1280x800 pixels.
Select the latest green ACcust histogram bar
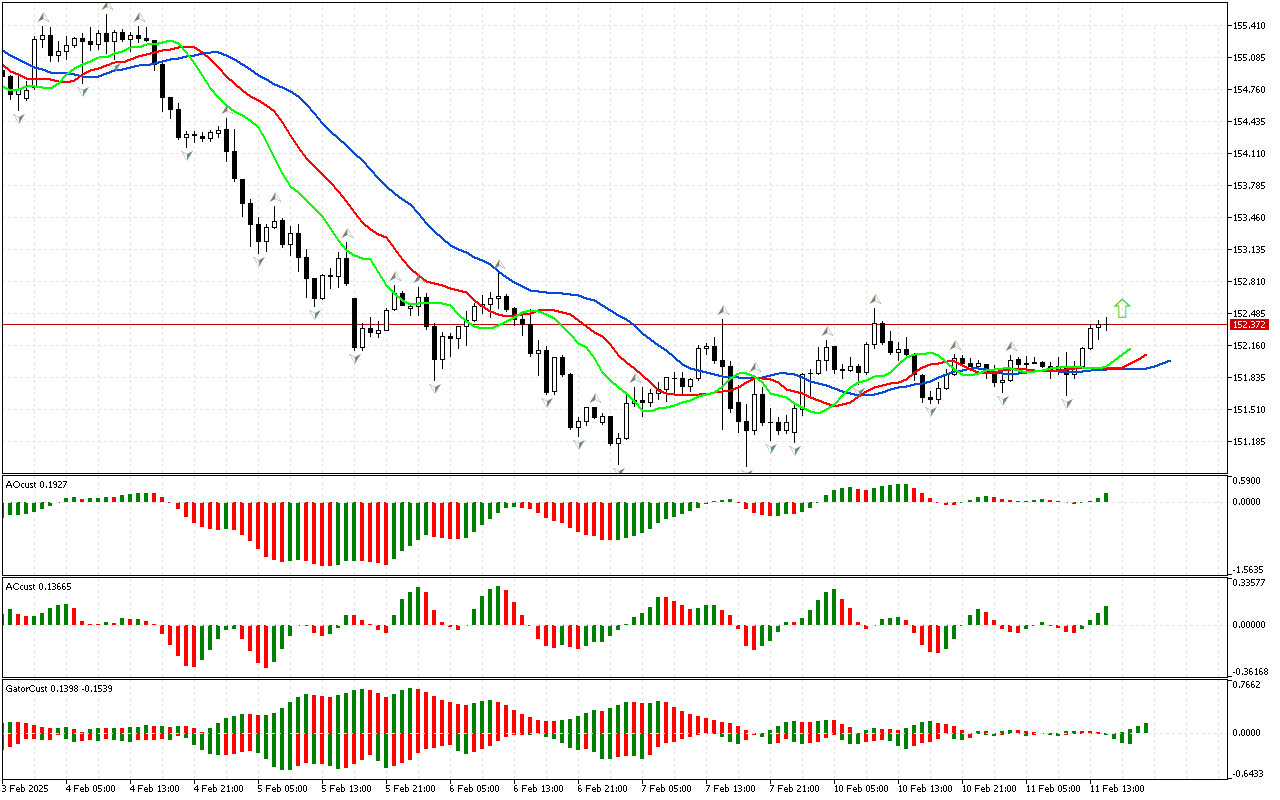[x=1107, y=615]
